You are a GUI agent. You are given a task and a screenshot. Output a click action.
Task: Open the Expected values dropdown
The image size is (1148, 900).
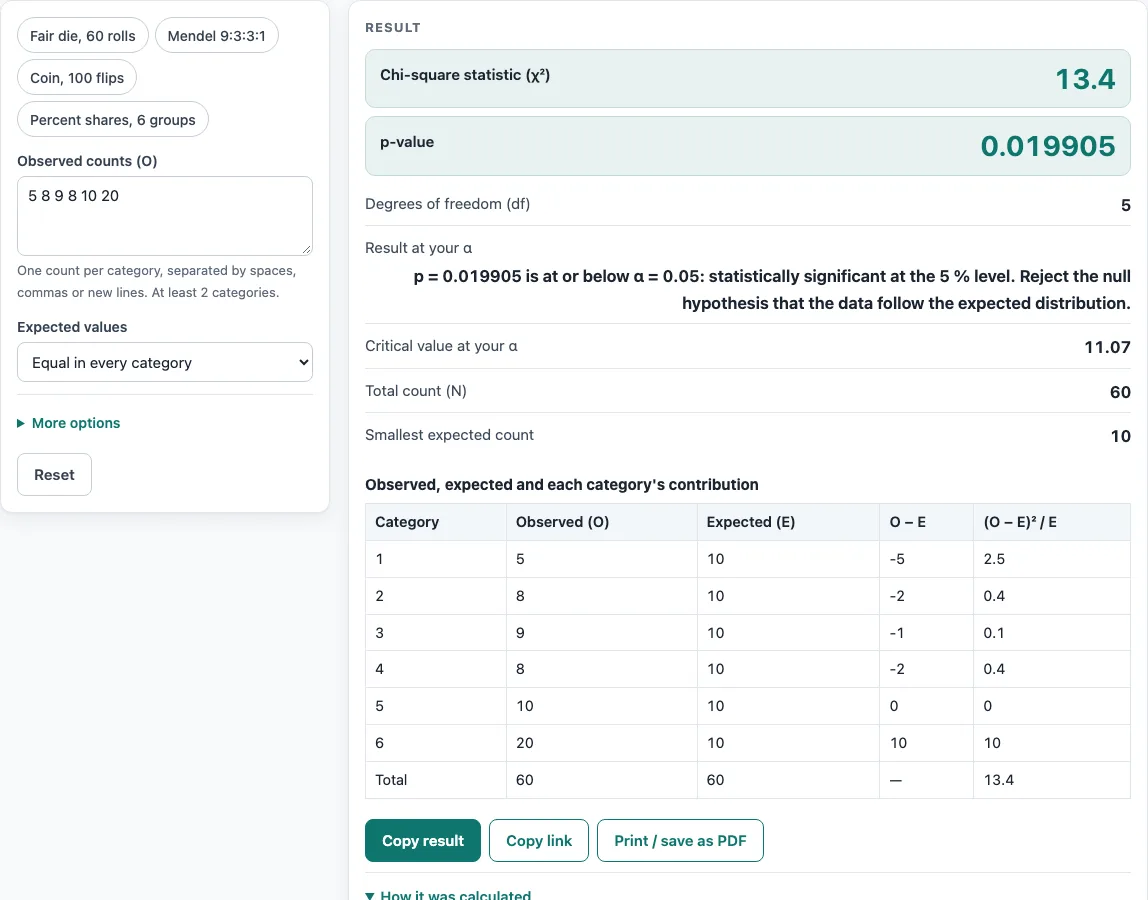click(165, 362)
